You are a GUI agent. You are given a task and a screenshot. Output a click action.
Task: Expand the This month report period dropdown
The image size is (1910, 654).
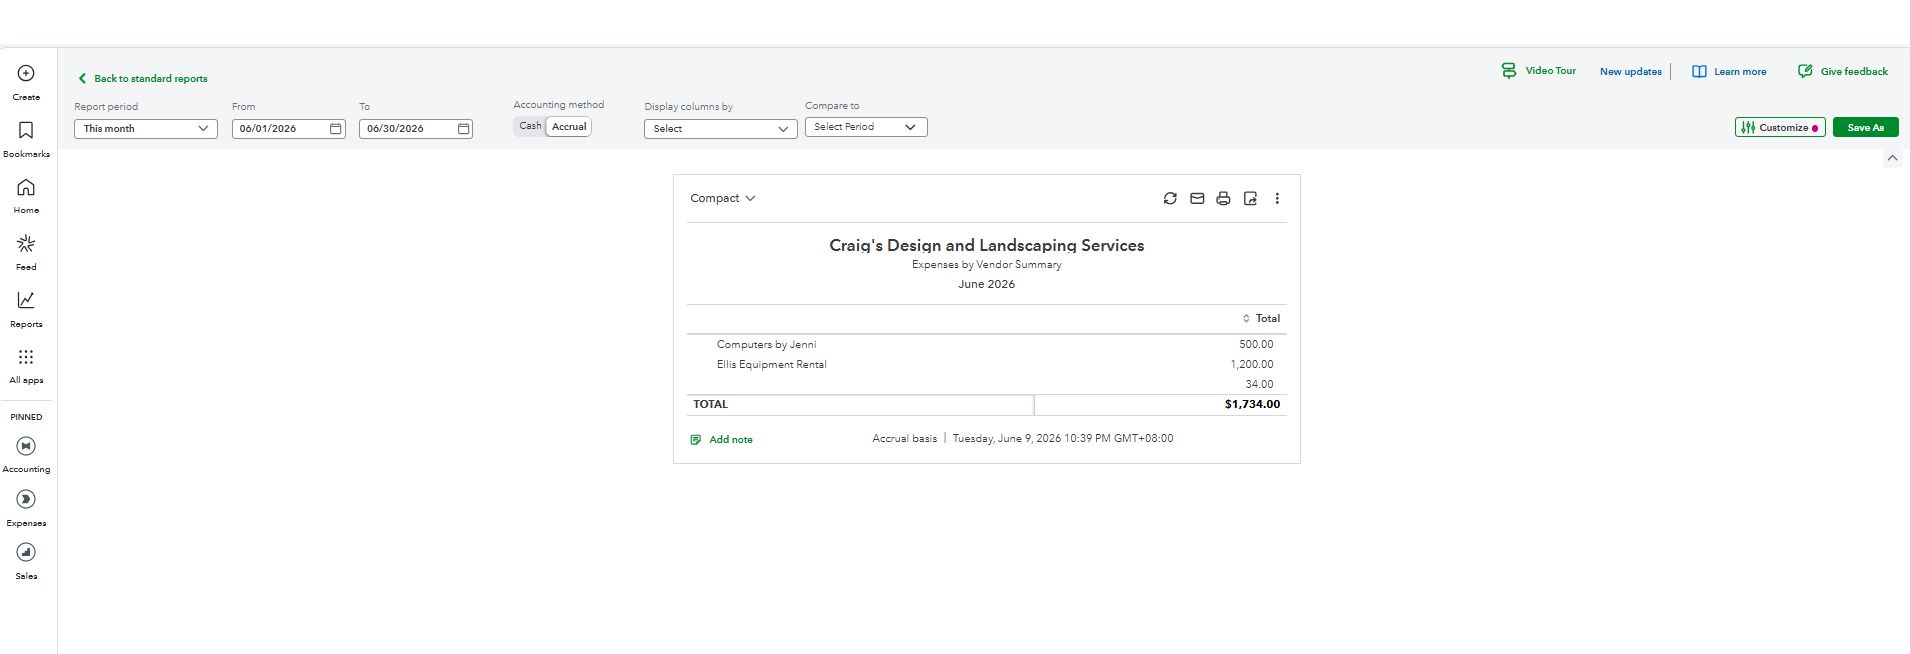[x=146, y=128]
